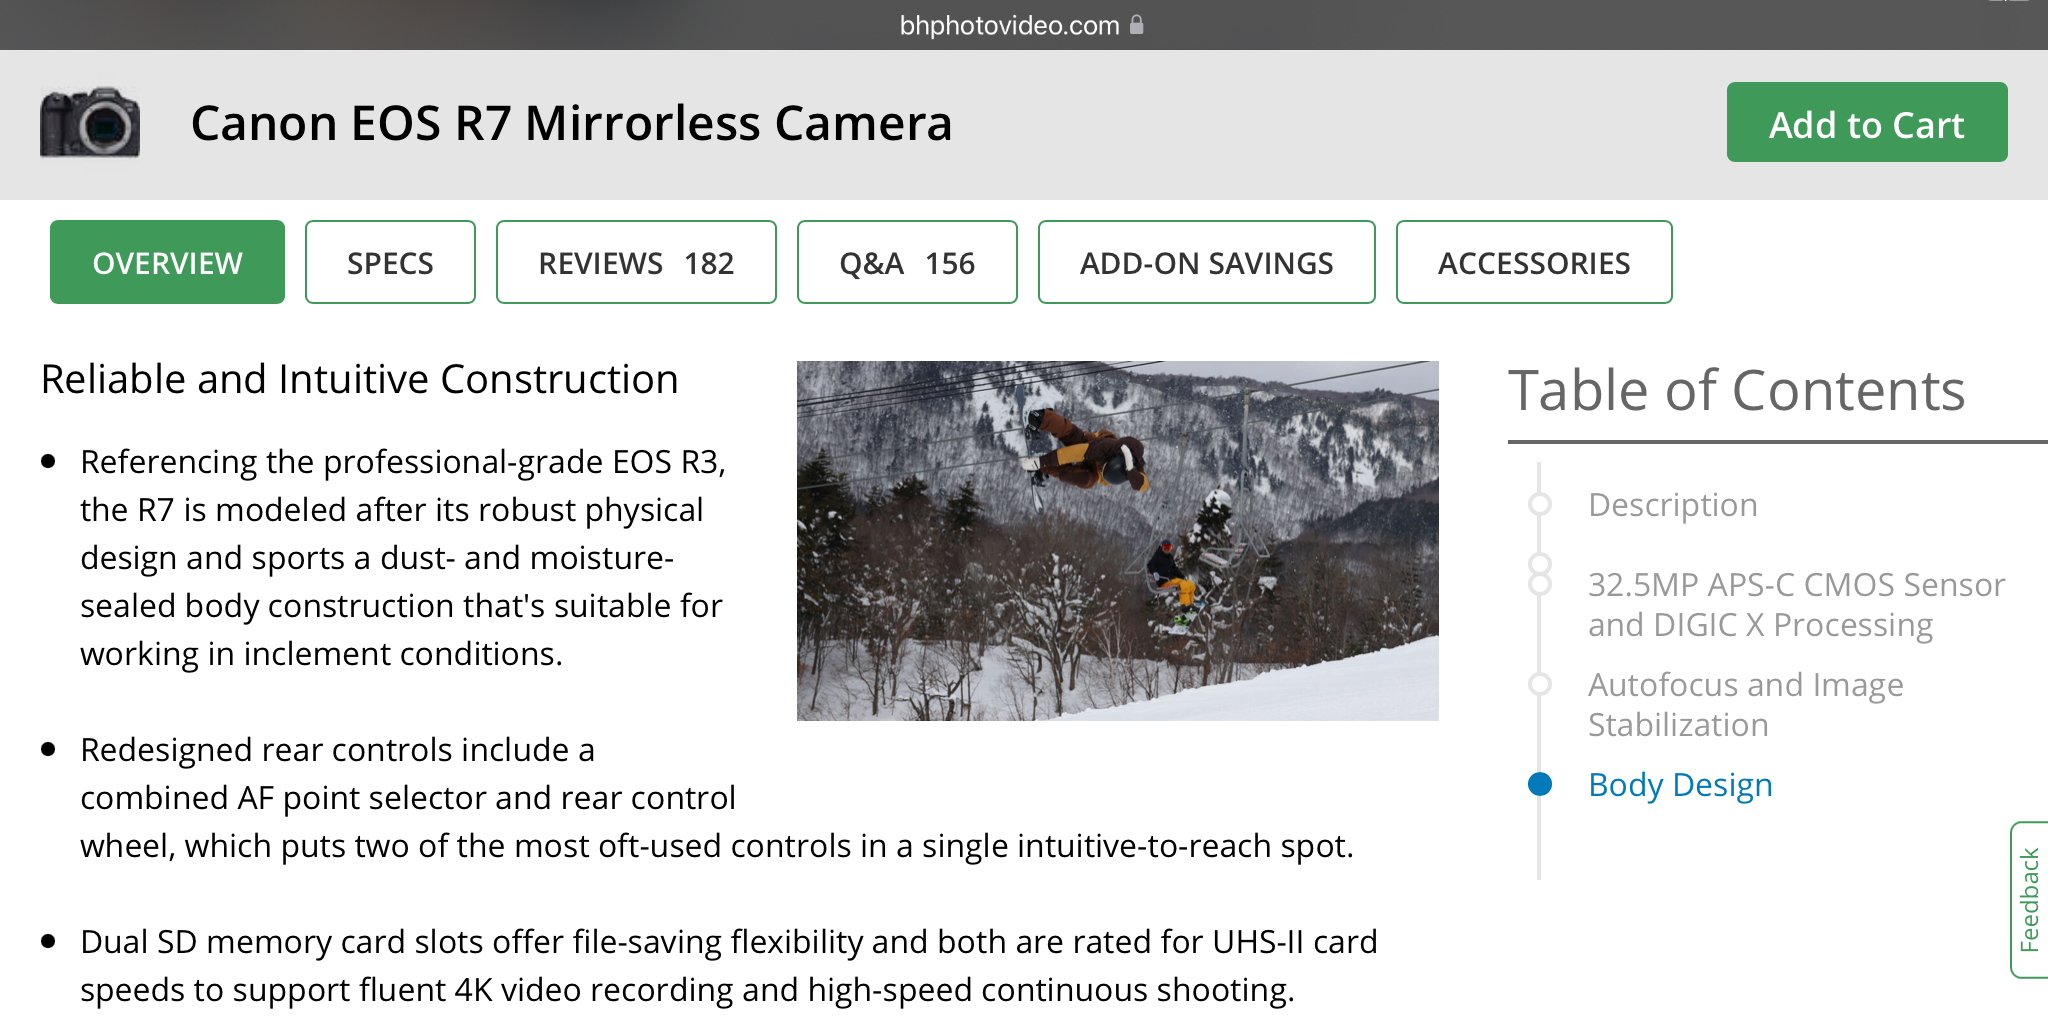The height and width of the screenshot is (1030, 2048).
Task: Open the ADD-ON SAVINGS tab
Action: click(x=1206, y=262)
